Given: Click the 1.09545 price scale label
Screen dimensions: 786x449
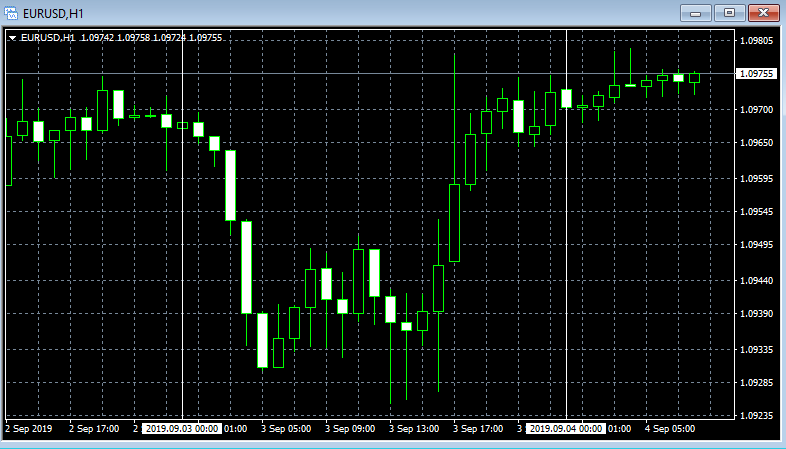Looking at the screenshot, I should (756, 211).
